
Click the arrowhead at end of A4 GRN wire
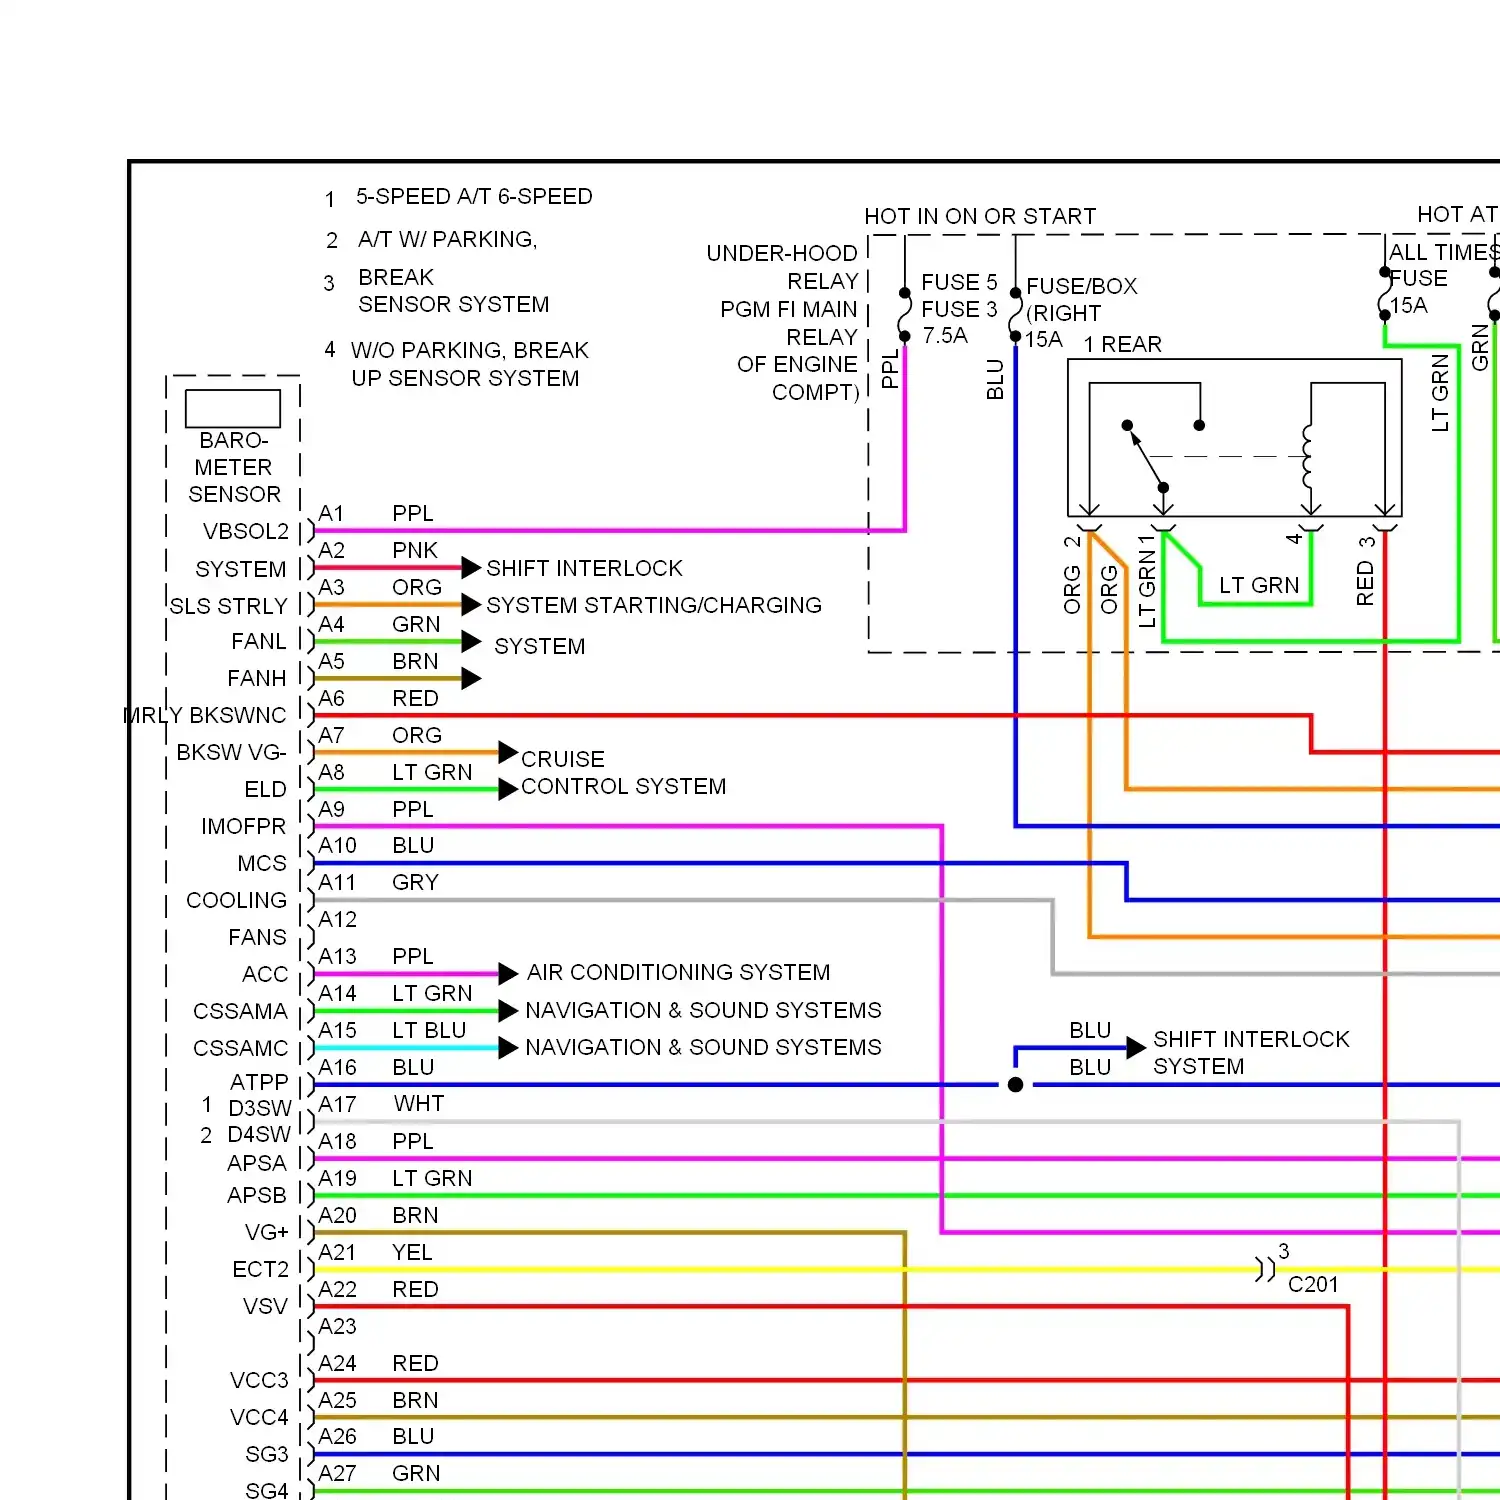pyautogui.click(x=471, y=642)
